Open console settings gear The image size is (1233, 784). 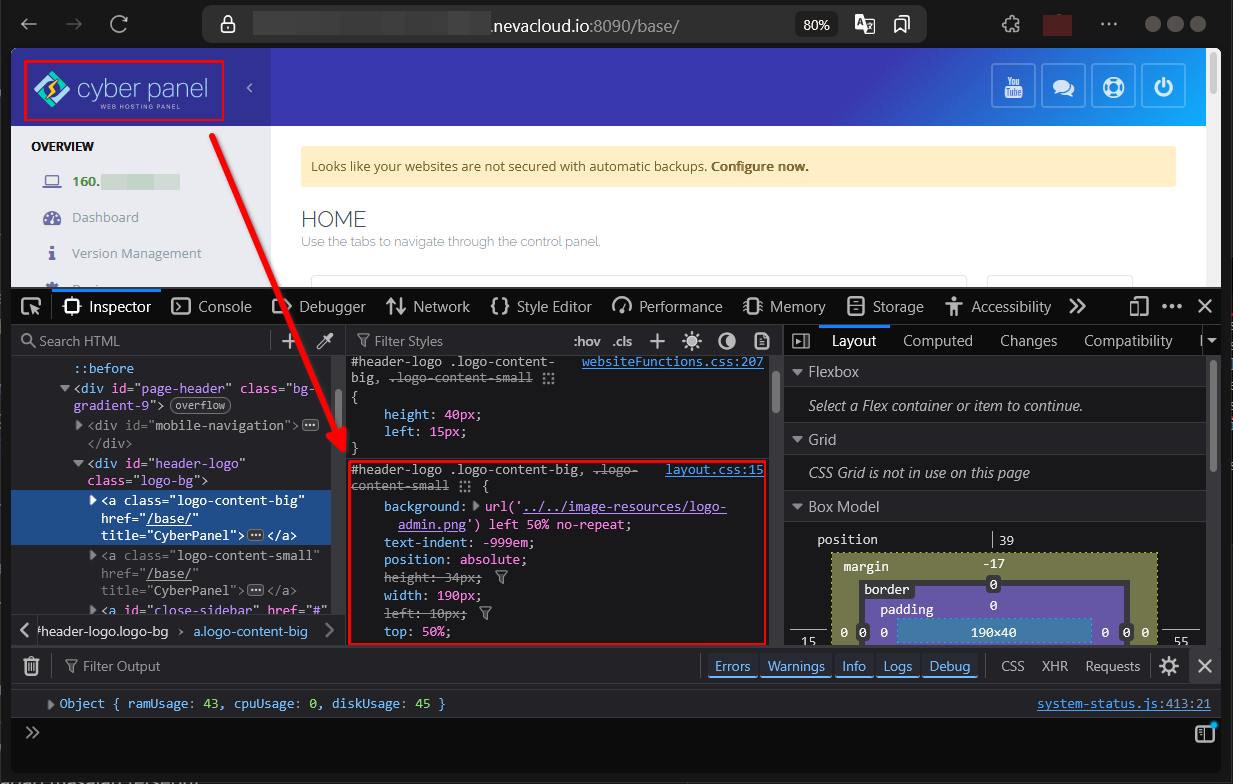click(x=1168, y=666)
